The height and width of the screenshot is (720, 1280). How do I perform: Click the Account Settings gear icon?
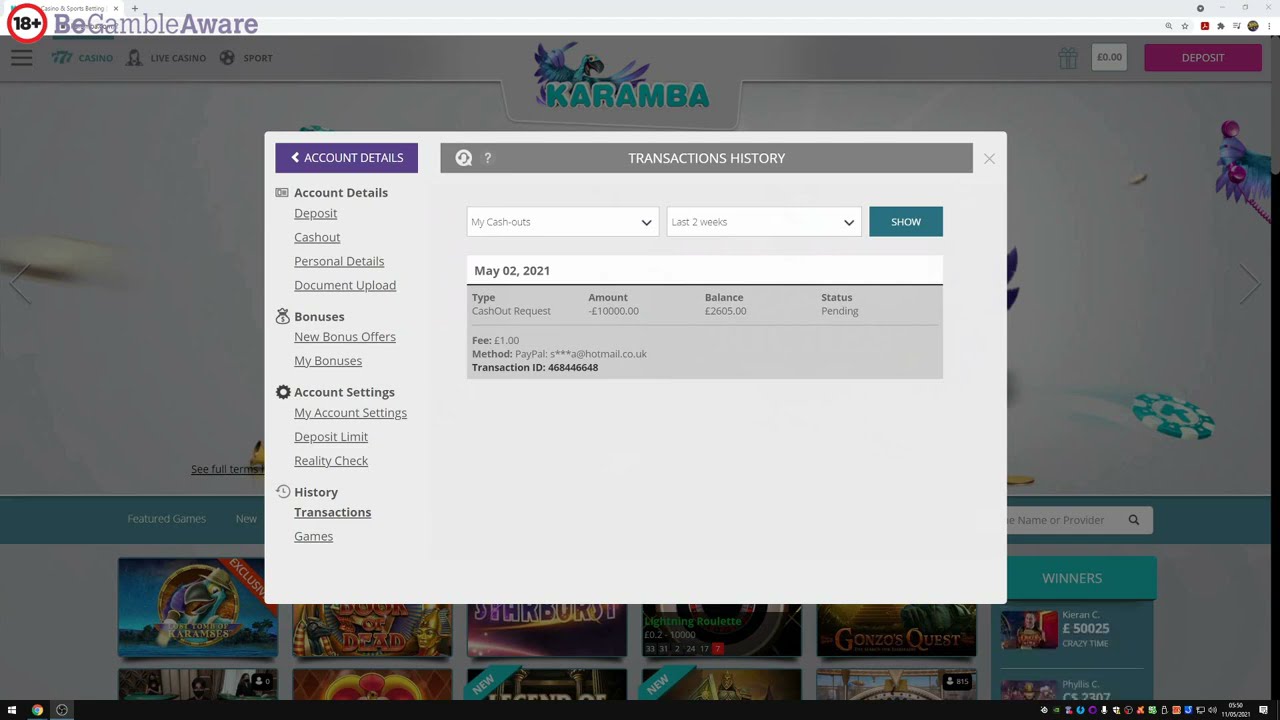pyautogui.click(x=283, y=392)
